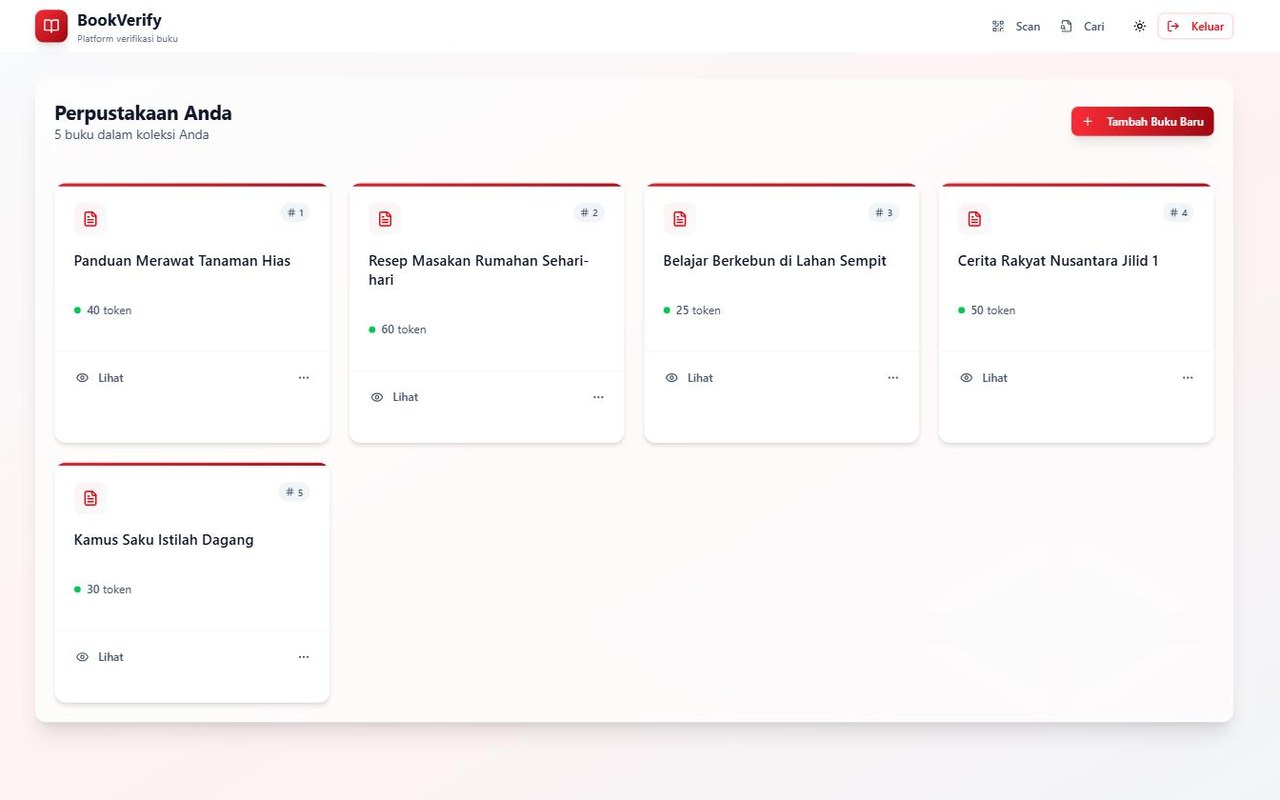Viewport: 1280px width, 800px height.
Task: Click the 25 token label
Action: click(698, 310)
